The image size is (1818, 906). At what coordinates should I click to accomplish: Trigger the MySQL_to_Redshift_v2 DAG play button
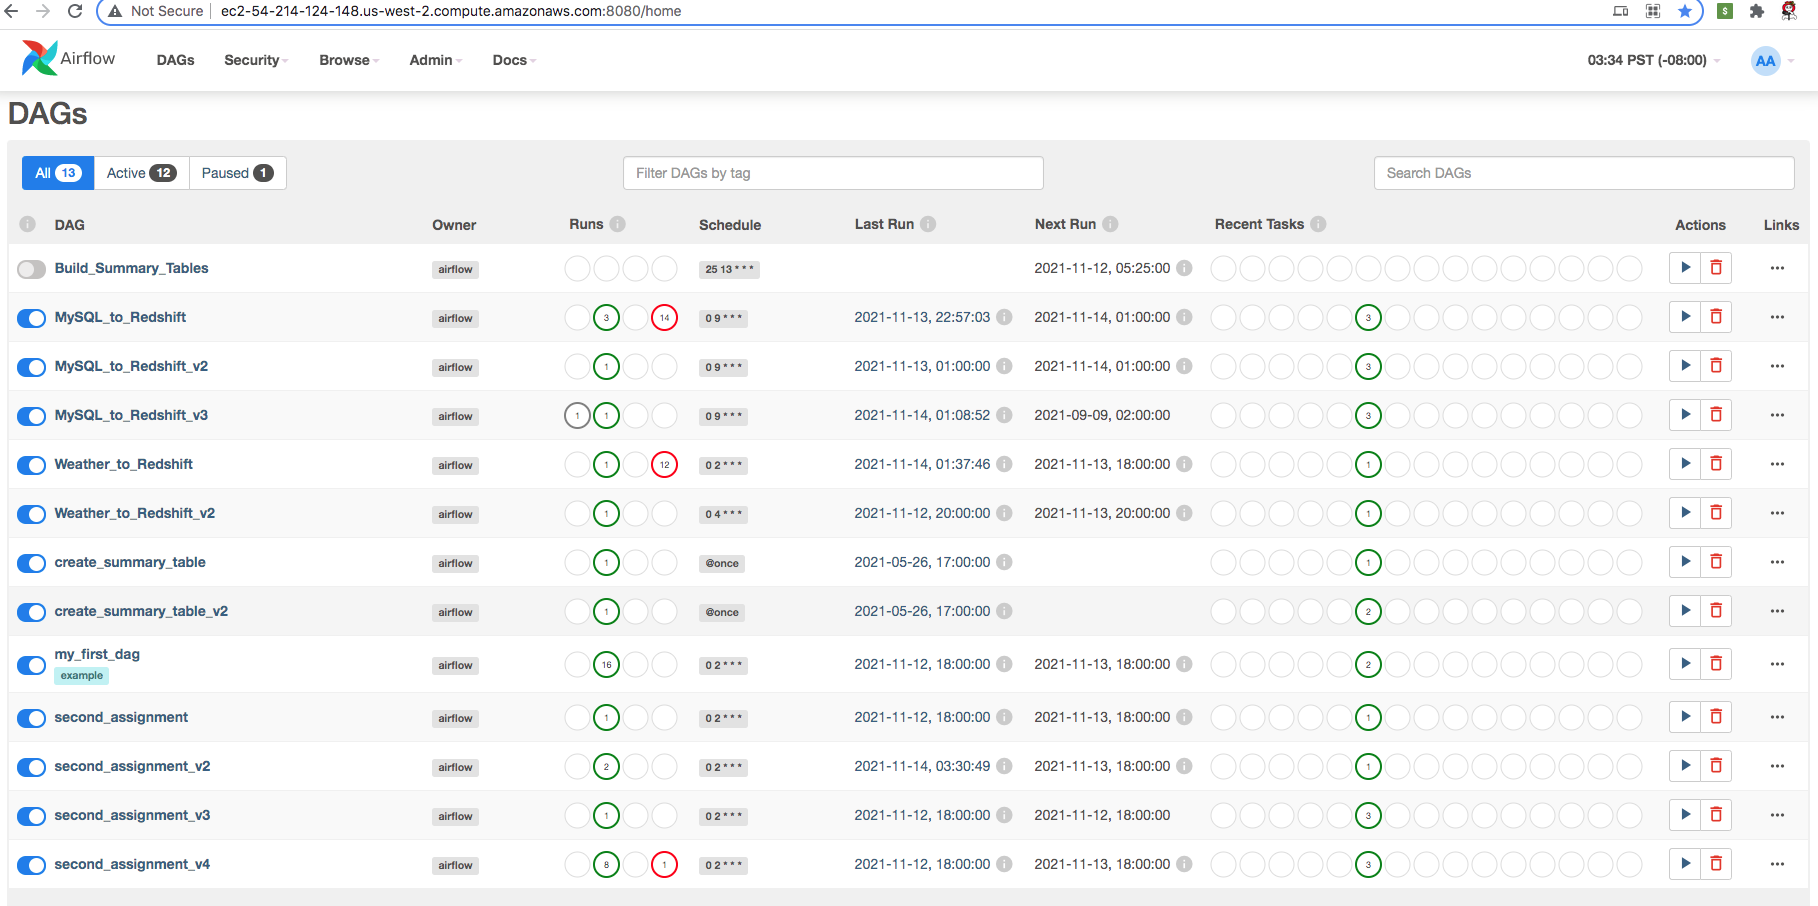pos(1685,366)
